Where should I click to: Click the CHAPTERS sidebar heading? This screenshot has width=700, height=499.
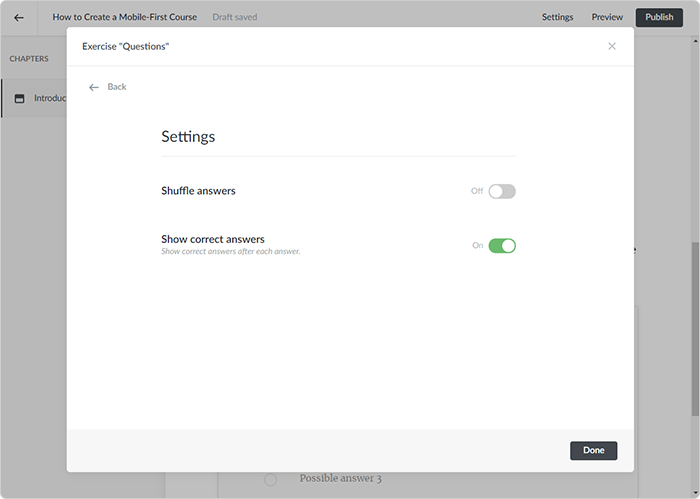coord(29,58)
